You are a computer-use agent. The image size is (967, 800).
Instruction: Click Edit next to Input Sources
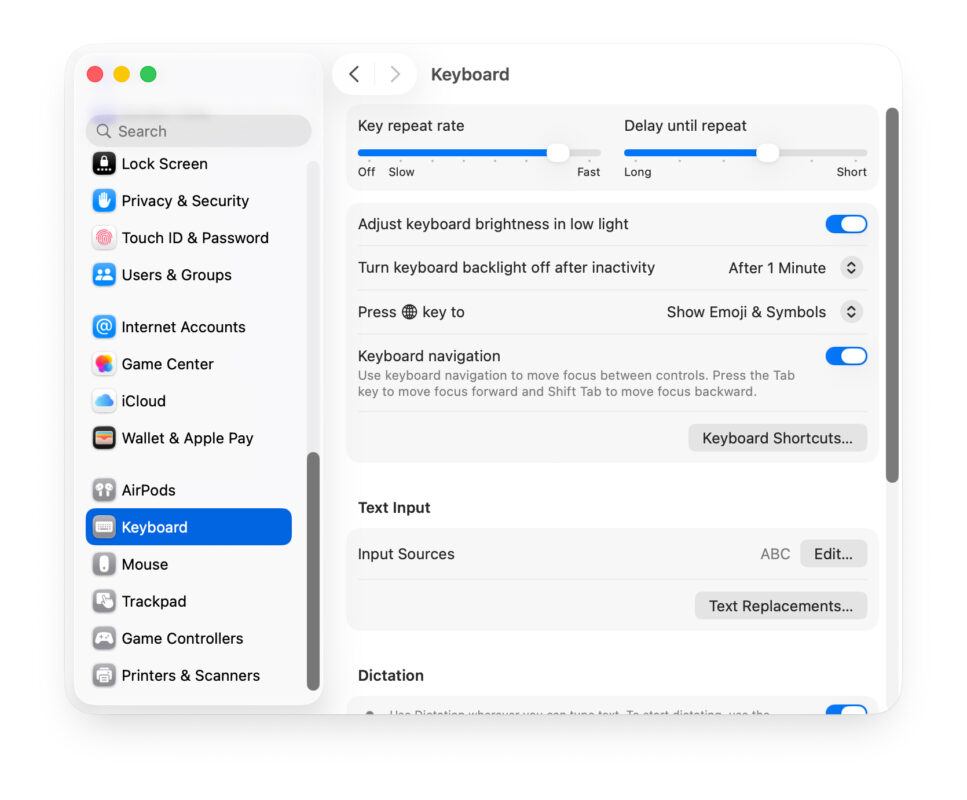click(833, 553)
